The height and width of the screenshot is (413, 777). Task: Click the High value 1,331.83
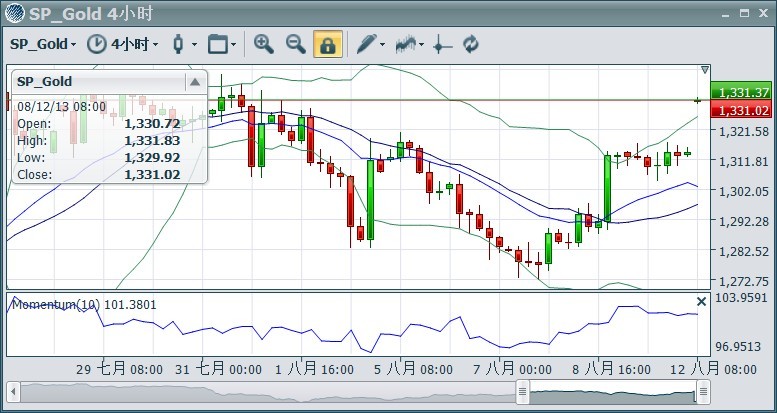[x=152, y=140]
